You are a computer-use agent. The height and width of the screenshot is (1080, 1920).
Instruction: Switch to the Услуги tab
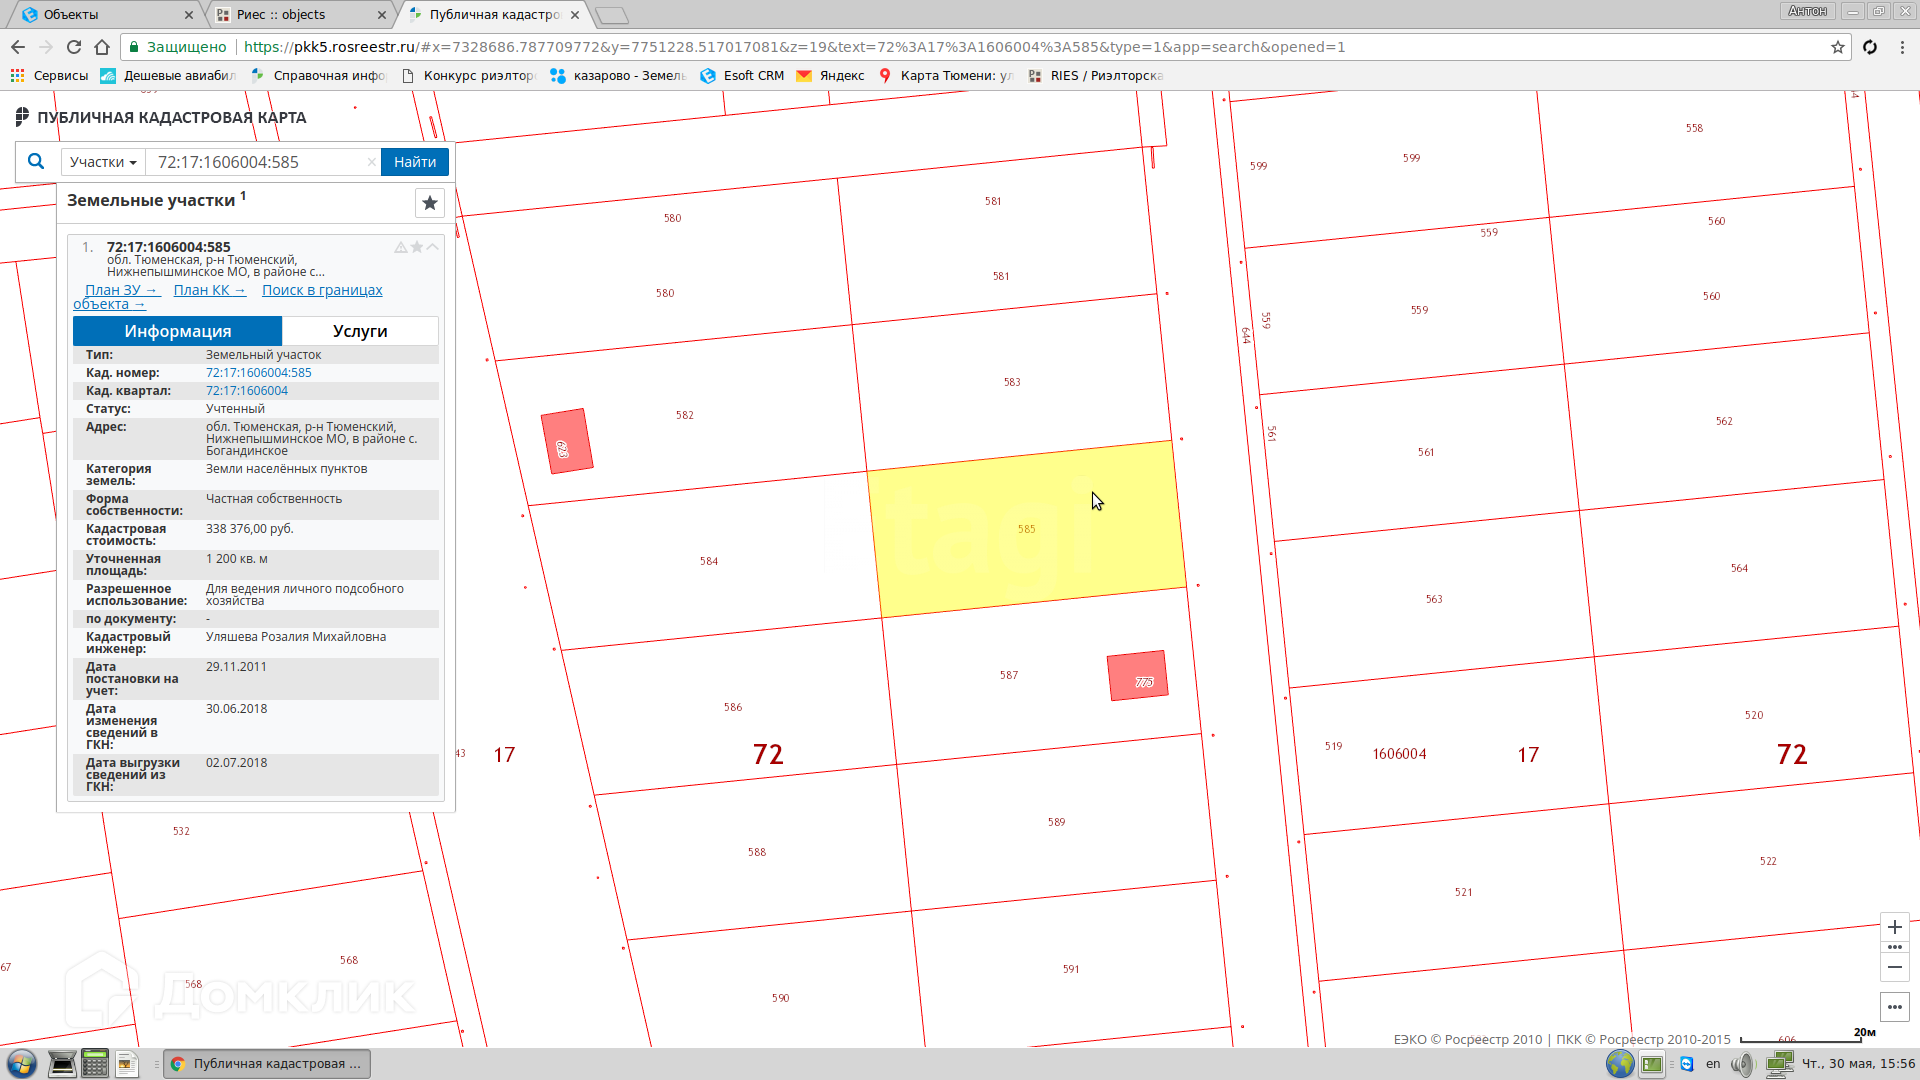tap(360, 331)
